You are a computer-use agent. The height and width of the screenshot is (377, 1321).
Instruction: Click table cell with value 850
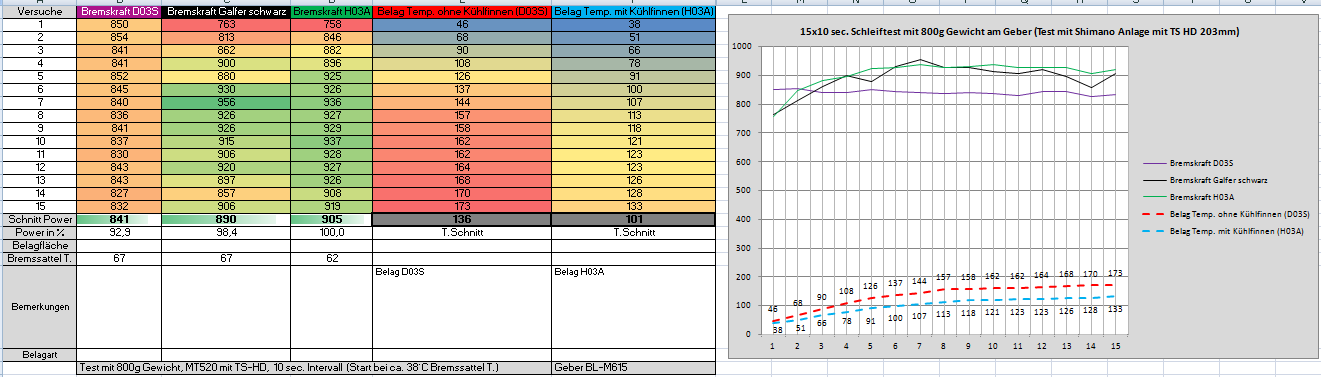118,24
